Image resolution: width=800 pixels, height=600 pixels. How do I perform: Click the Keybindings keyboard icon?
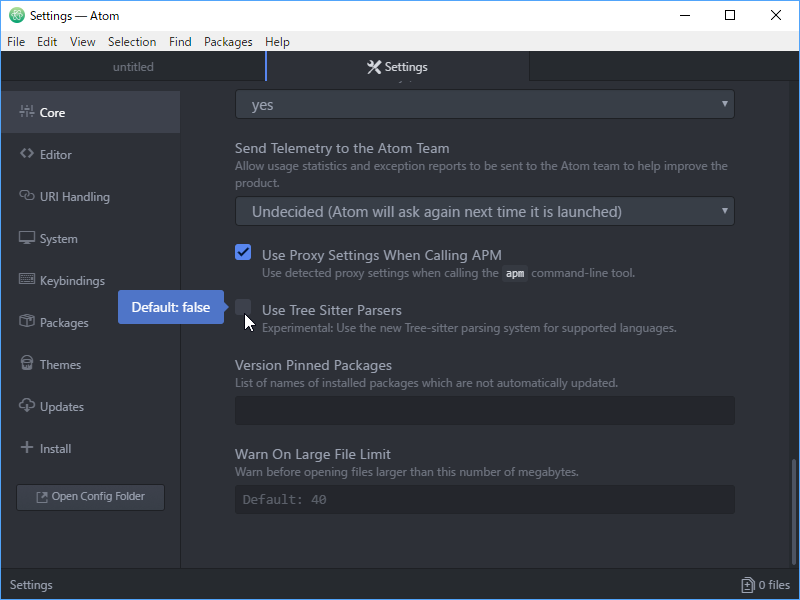click(x=27, y=280)
